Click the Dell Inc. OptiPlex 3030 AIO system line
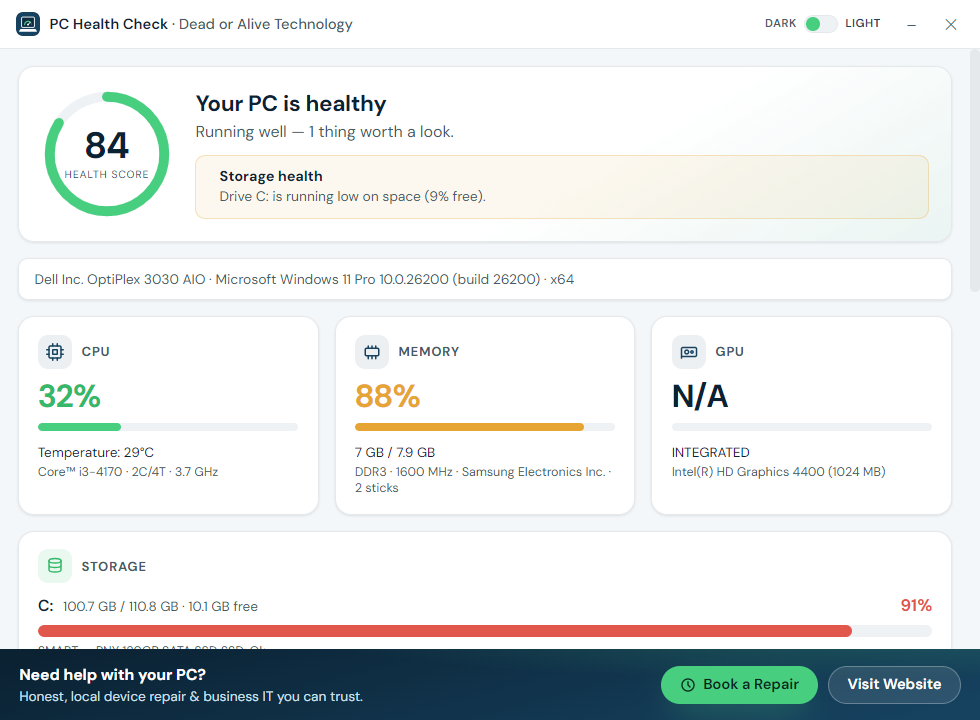 coord(304,279)
